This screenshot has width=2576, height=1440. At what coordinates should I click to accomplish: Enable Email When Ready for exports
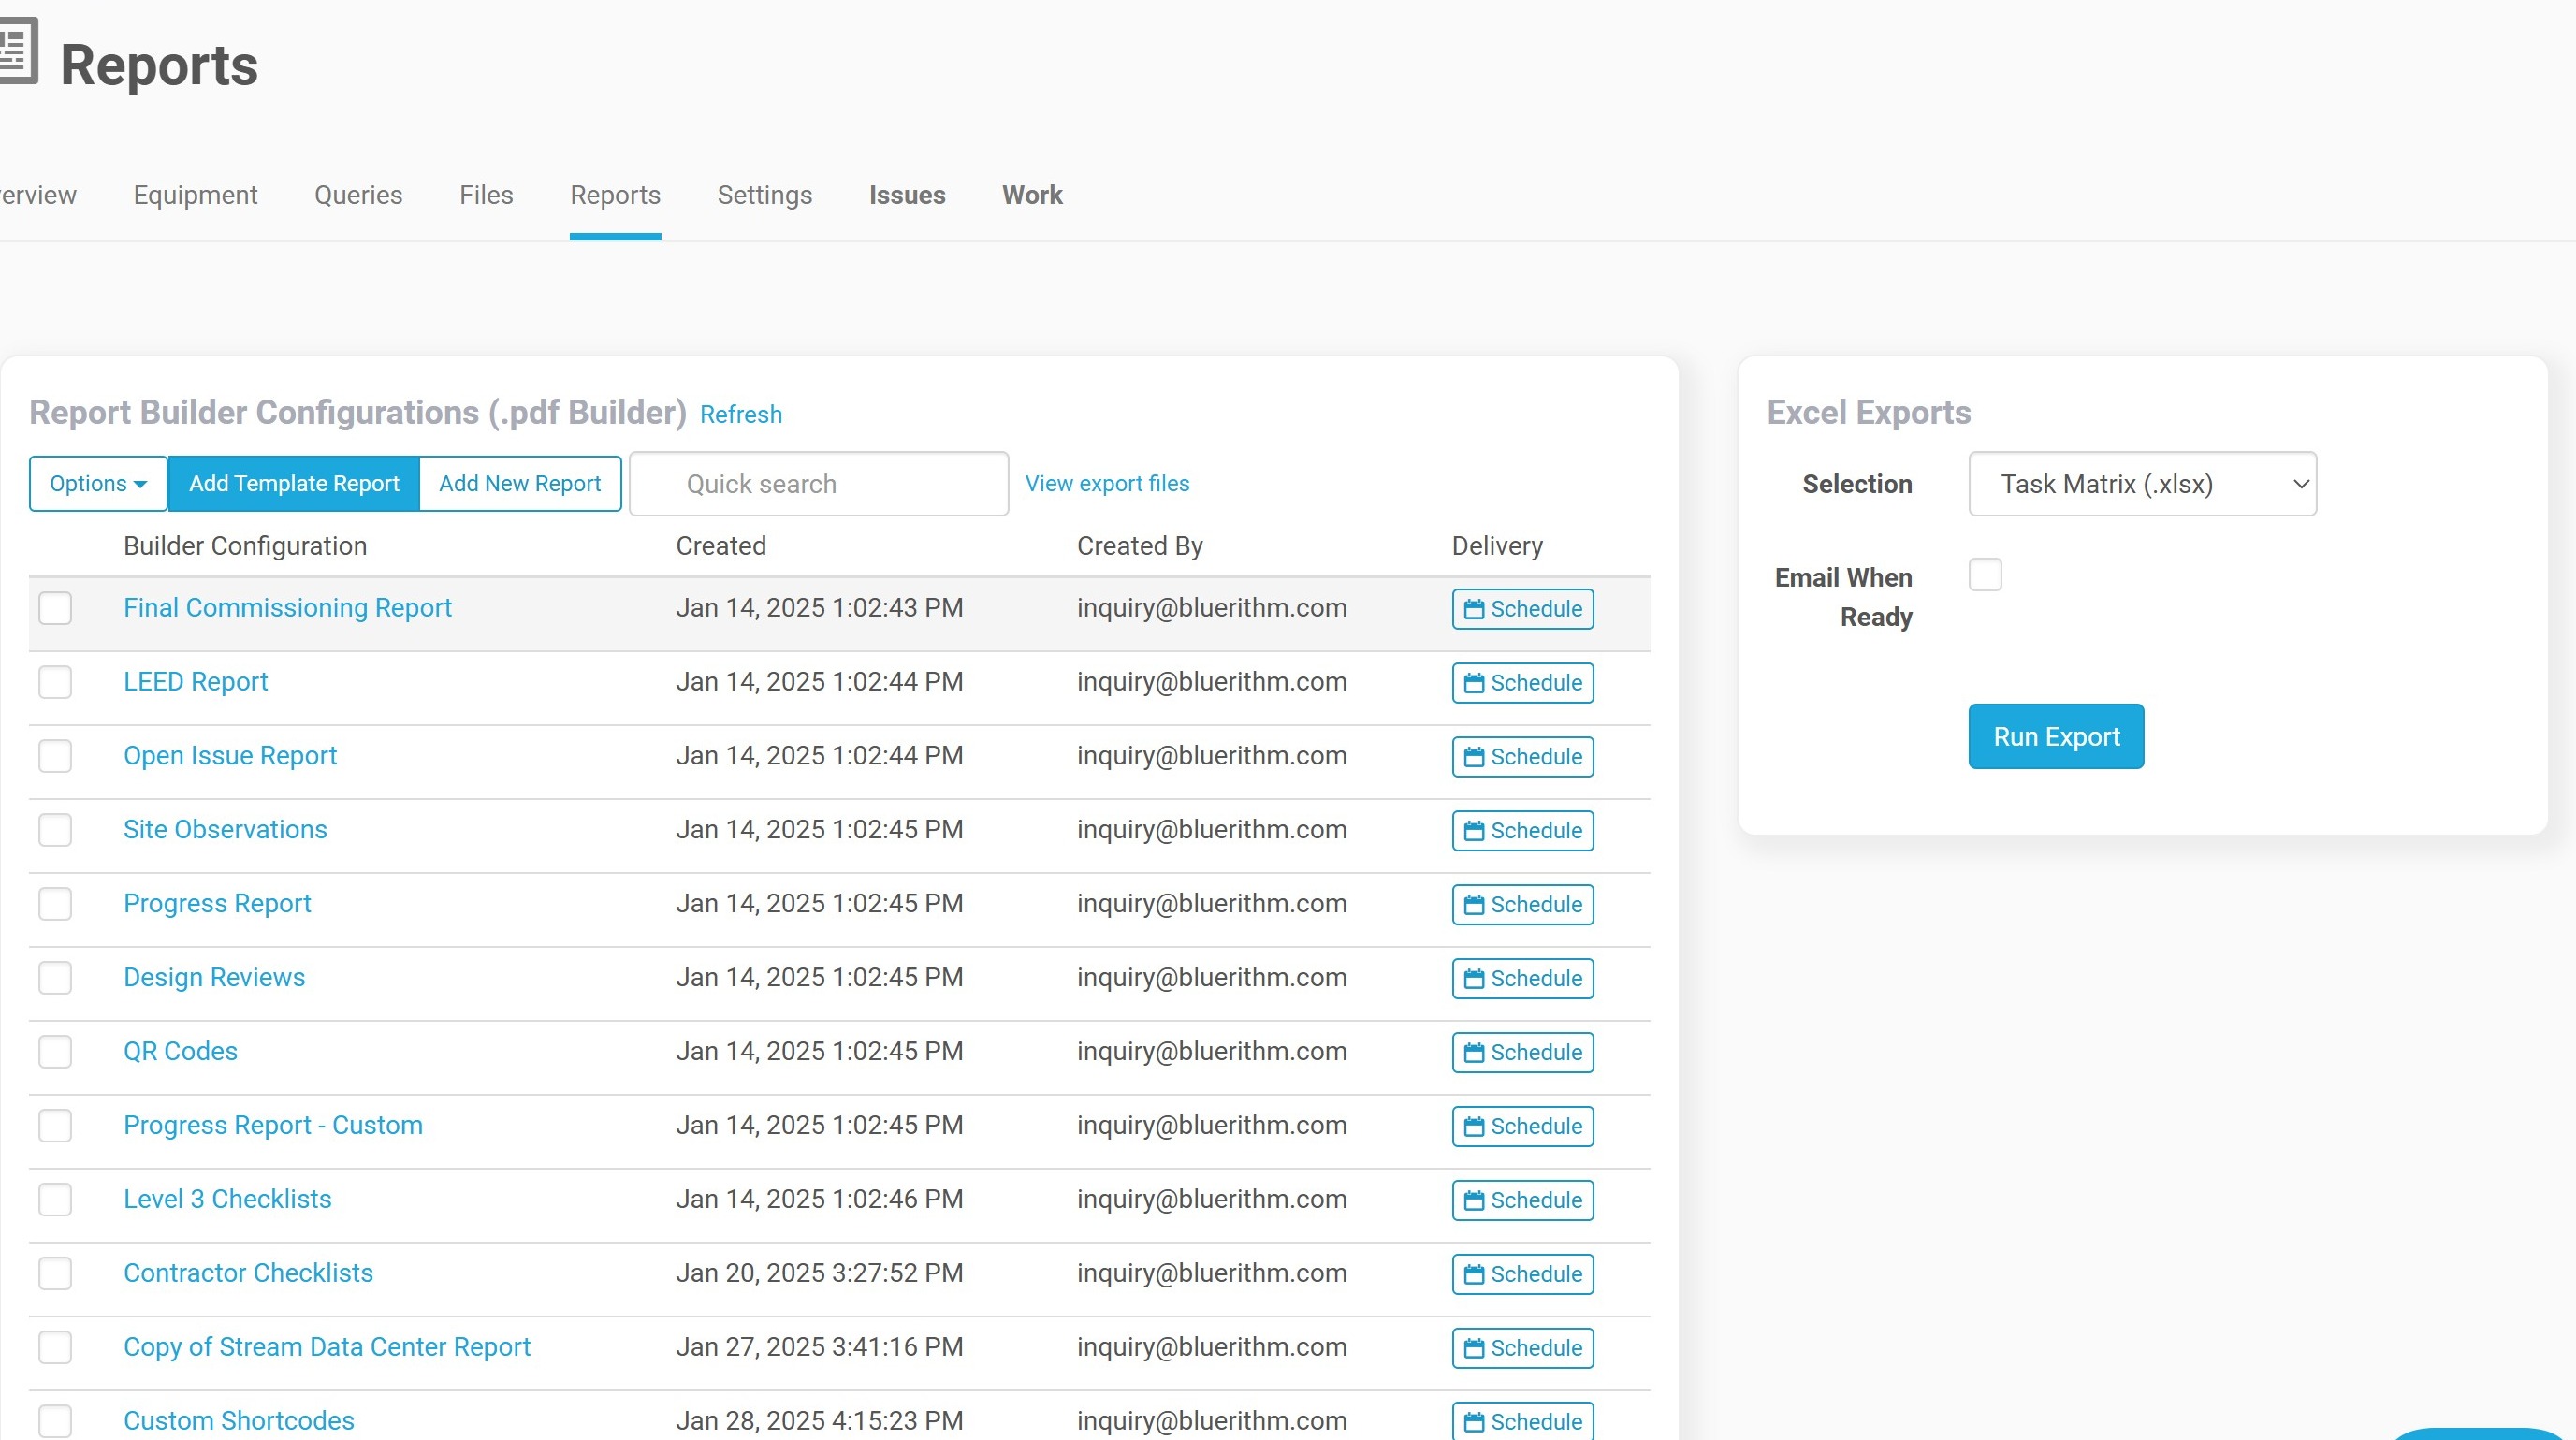point(1985,574)
